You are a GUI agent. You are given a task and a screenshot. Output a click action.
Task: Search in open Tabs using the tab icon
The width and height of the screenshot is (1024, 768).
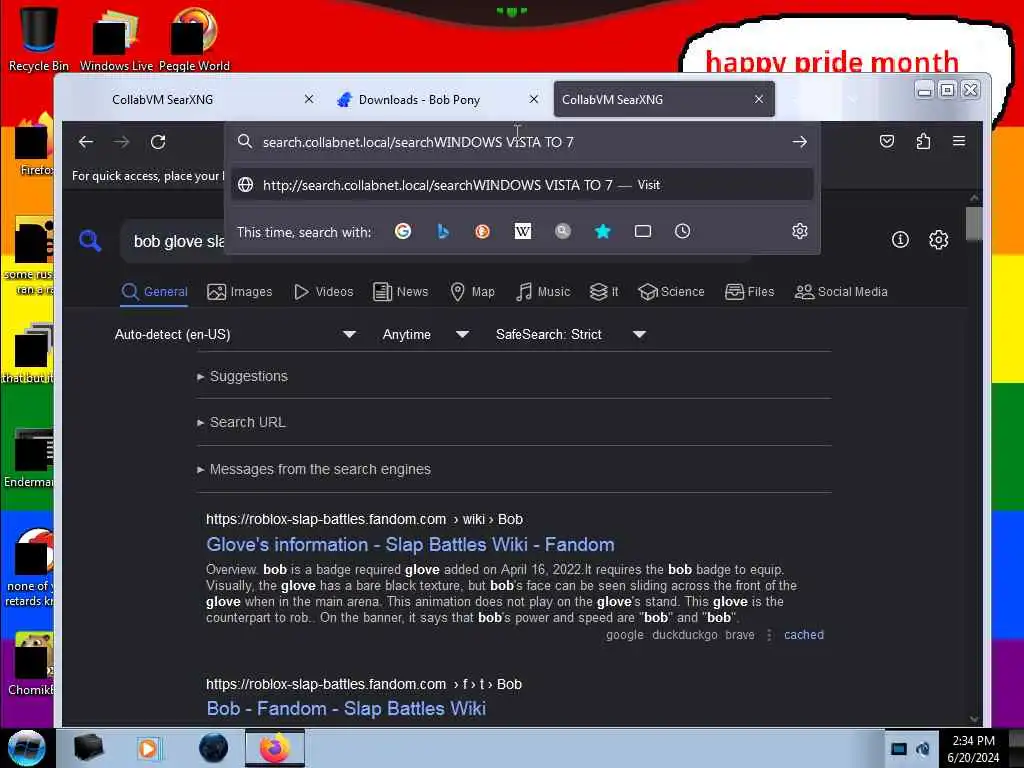tap(643, 231)
